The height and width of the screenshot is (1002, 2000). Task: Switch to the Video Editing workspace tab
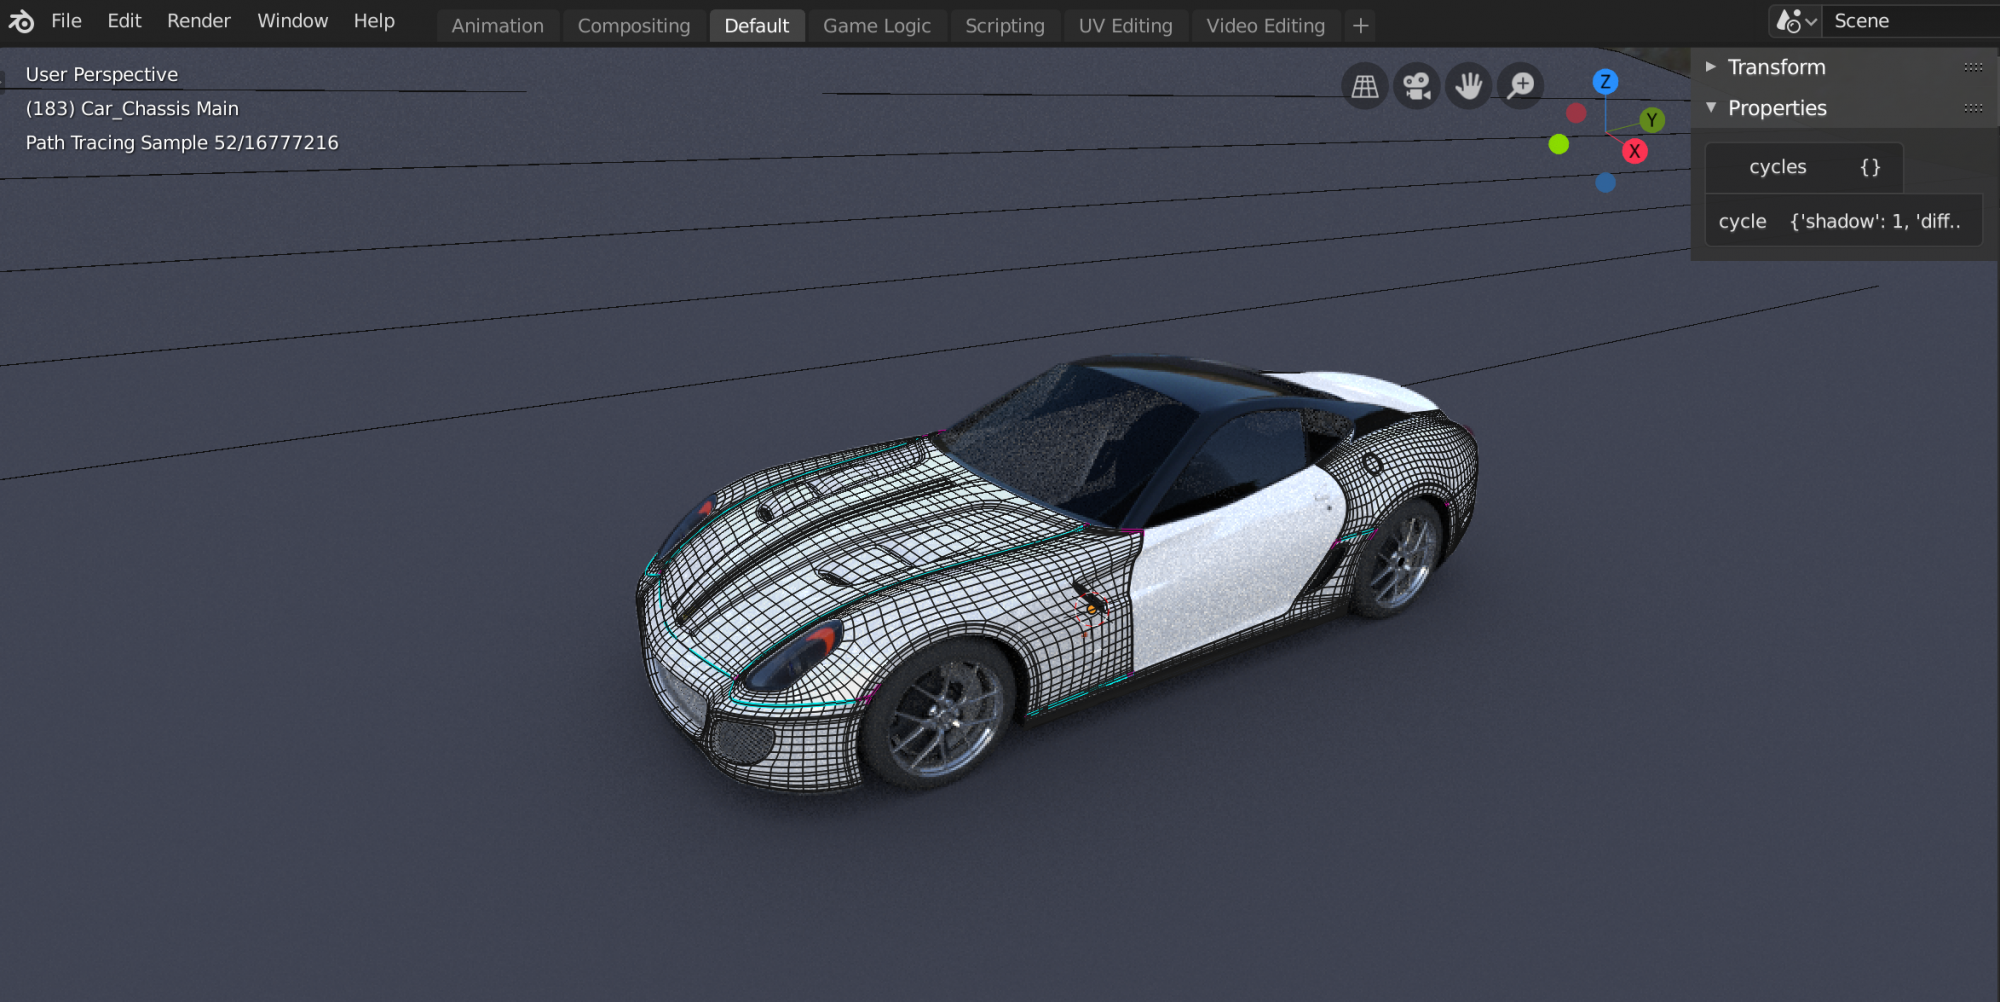tap(1266, 26)
